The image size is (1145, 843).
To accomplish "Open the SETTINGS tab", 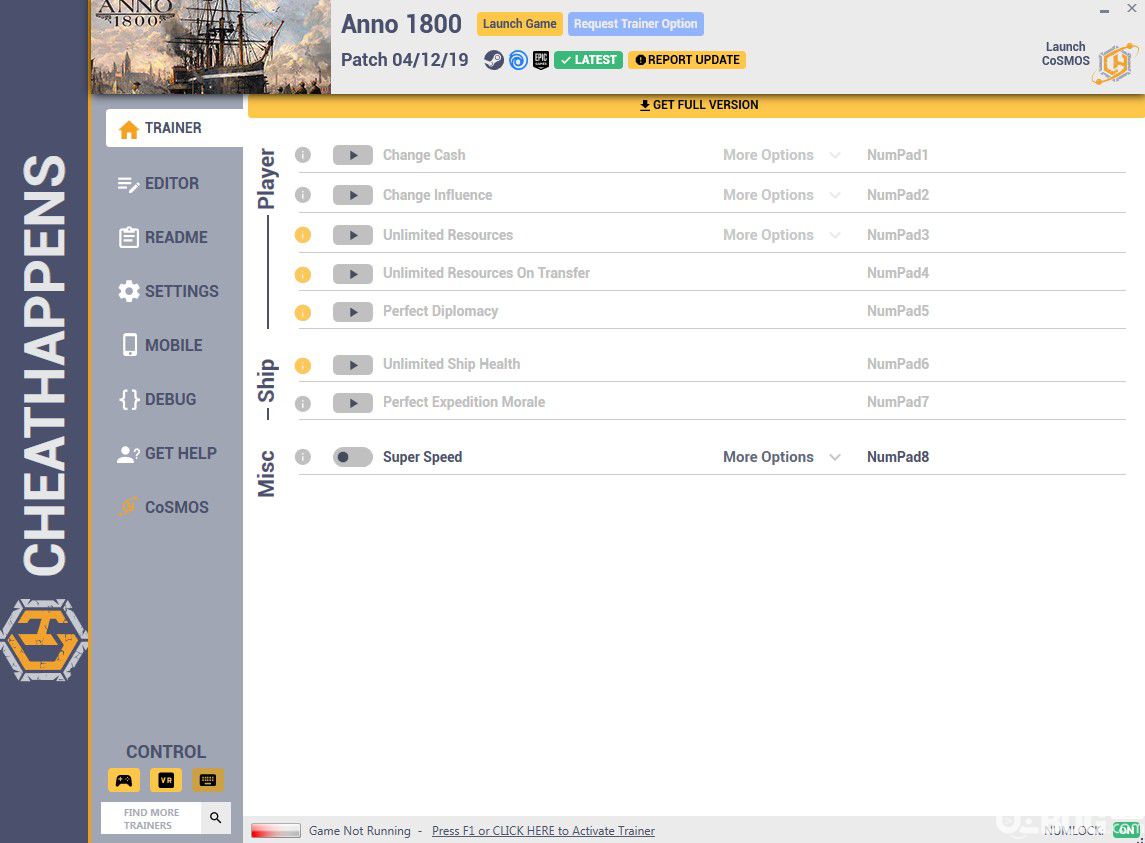I will click(x=168, y=291).
